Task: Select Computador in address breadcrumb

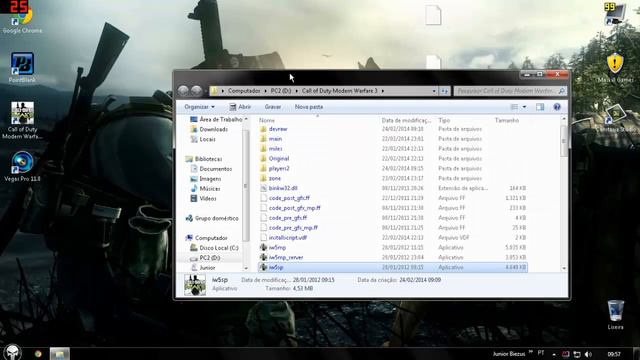Action: 244,91
